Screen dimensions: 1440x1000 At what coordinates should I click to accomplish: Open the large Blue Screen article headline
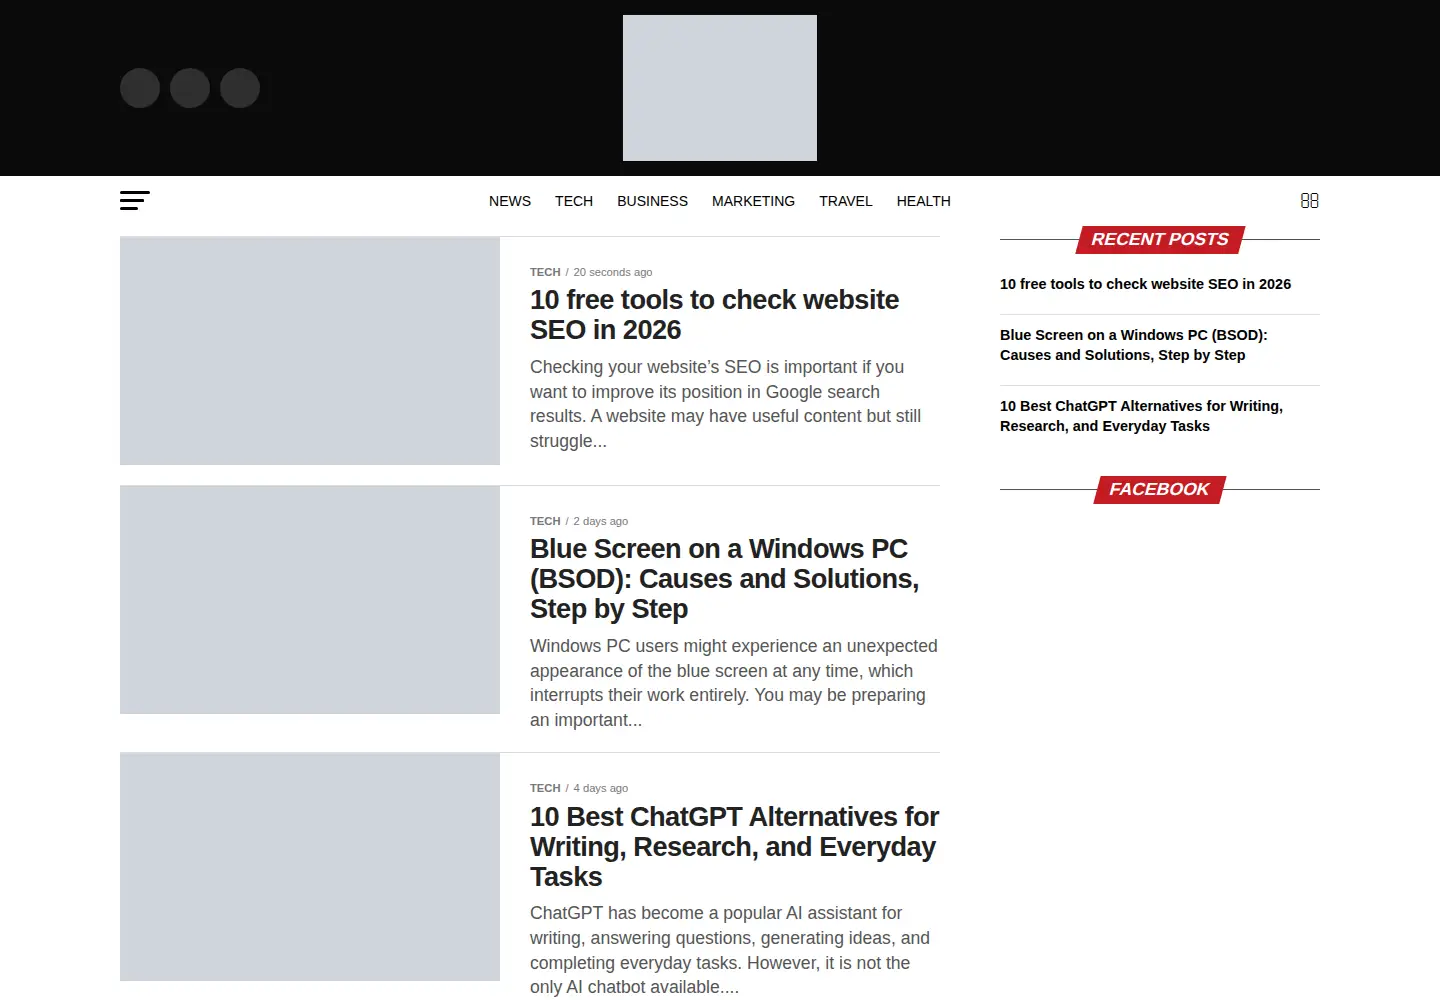pos(724,579)
